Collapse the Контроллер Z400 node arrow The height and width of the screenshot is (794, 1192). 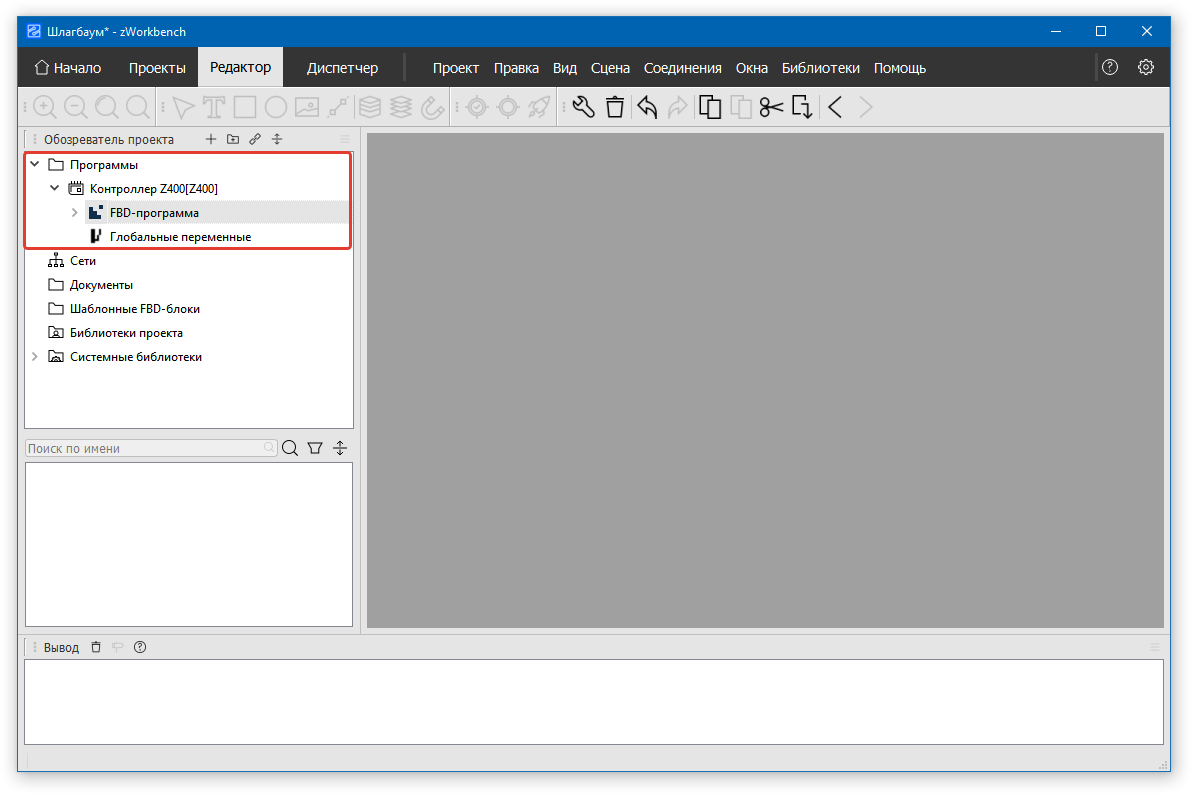tap(55, 189)
